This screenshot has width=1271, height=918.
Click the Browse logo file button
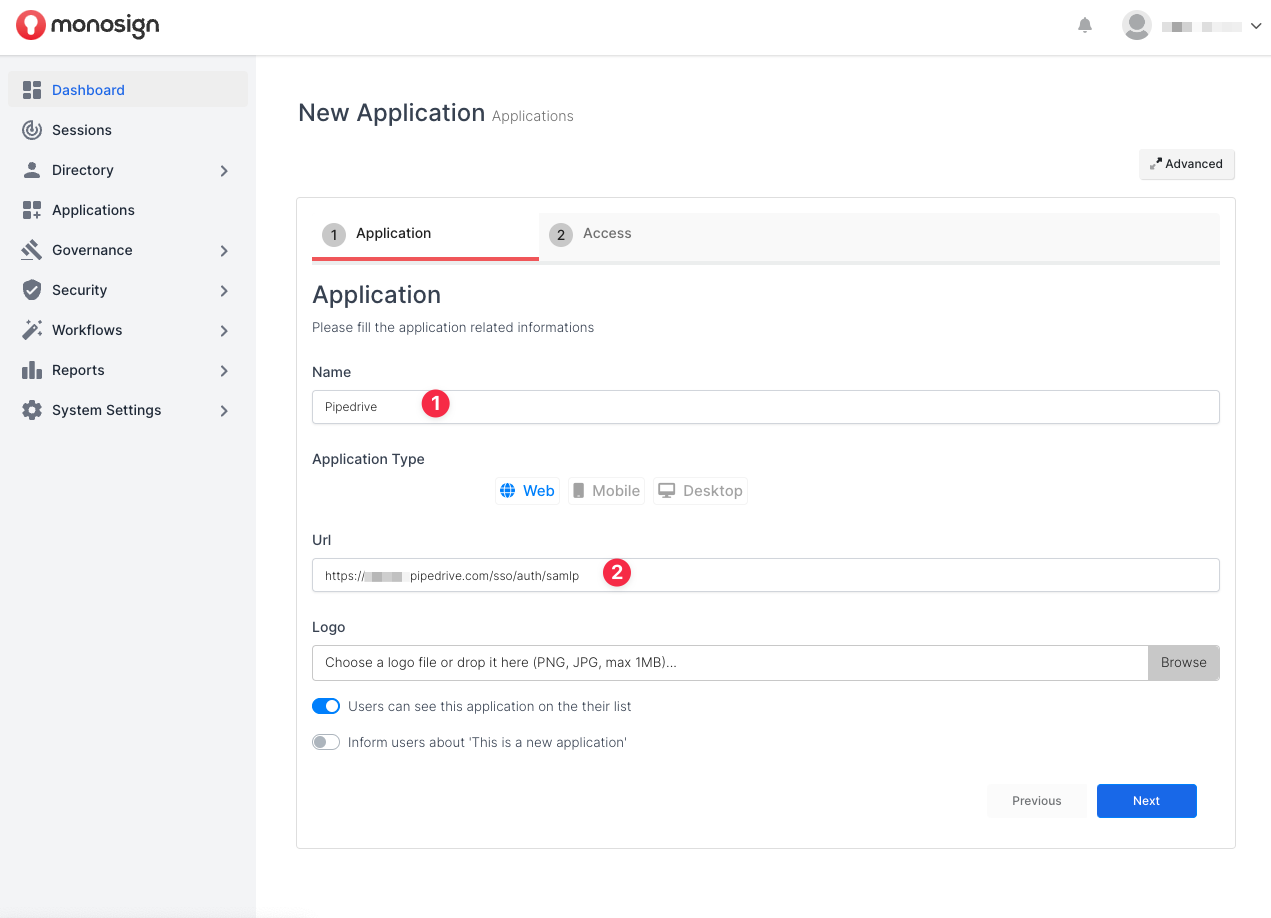coord(1183,663)
